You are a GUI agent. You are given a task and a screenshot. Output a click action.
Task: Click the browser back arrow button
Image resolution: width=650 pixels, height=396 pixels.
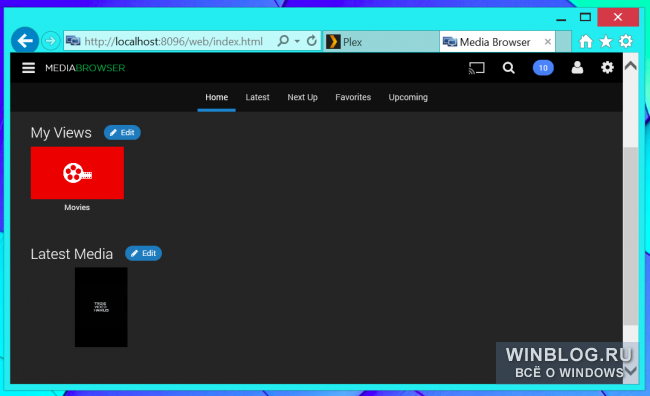click(x=25, y=41)
